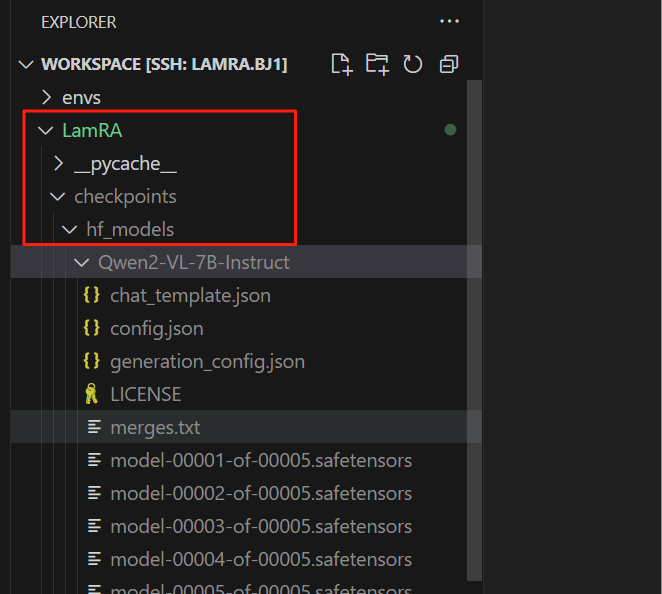Click the New Folder icon

coord(377,64)
